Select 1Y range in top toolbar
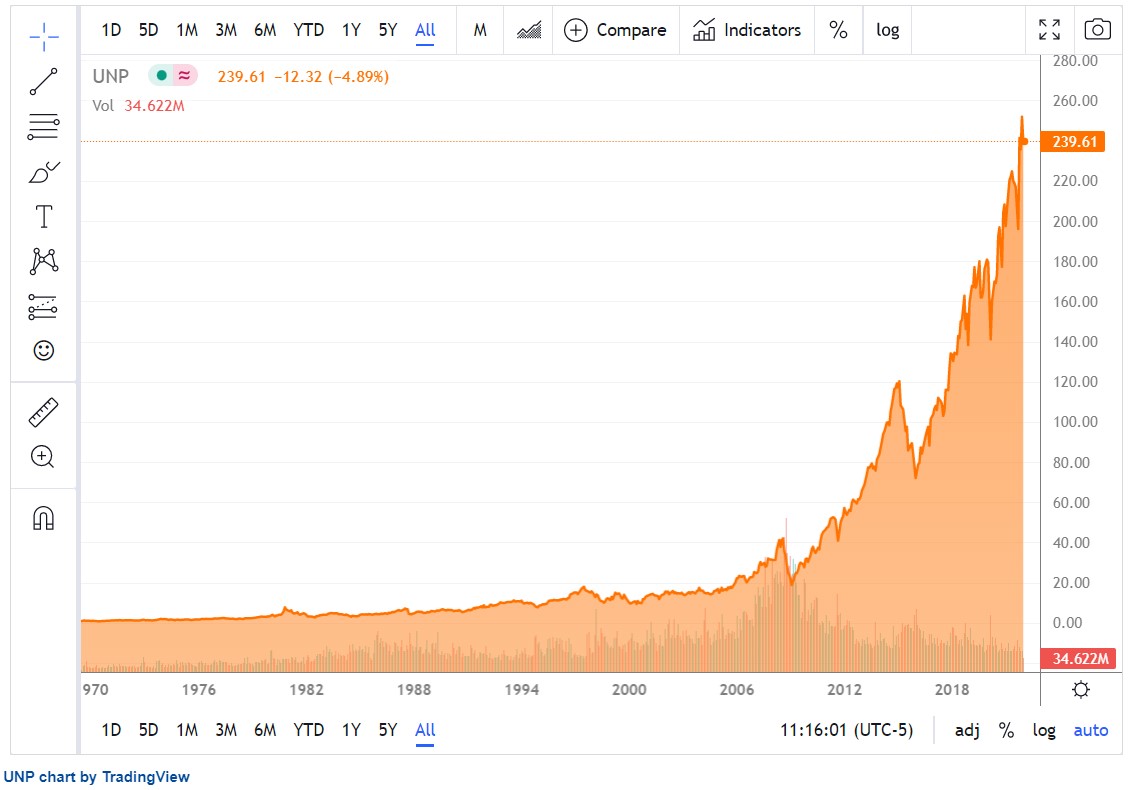Viewport: 1134px width, 790px height. [351, 30]
